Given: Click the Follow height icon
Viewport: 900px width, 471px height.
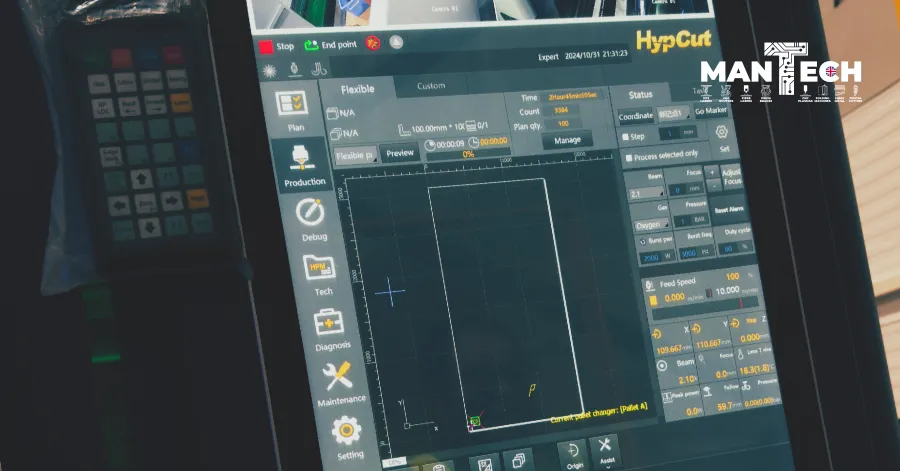Looking at the screenshot, I should 708,391.
